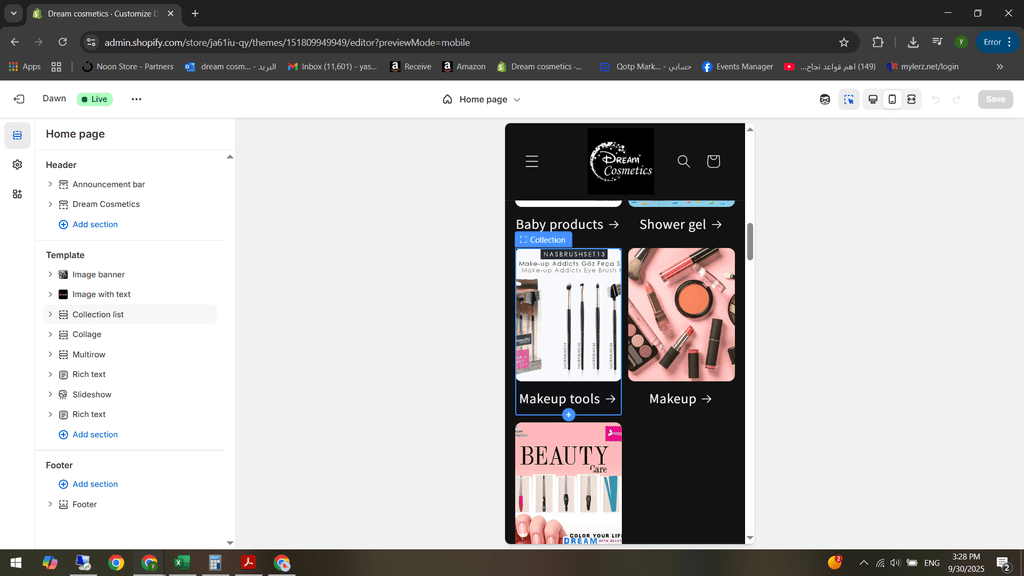
Task: Open the App embeds sidebar icon
Action: [17, 194]
